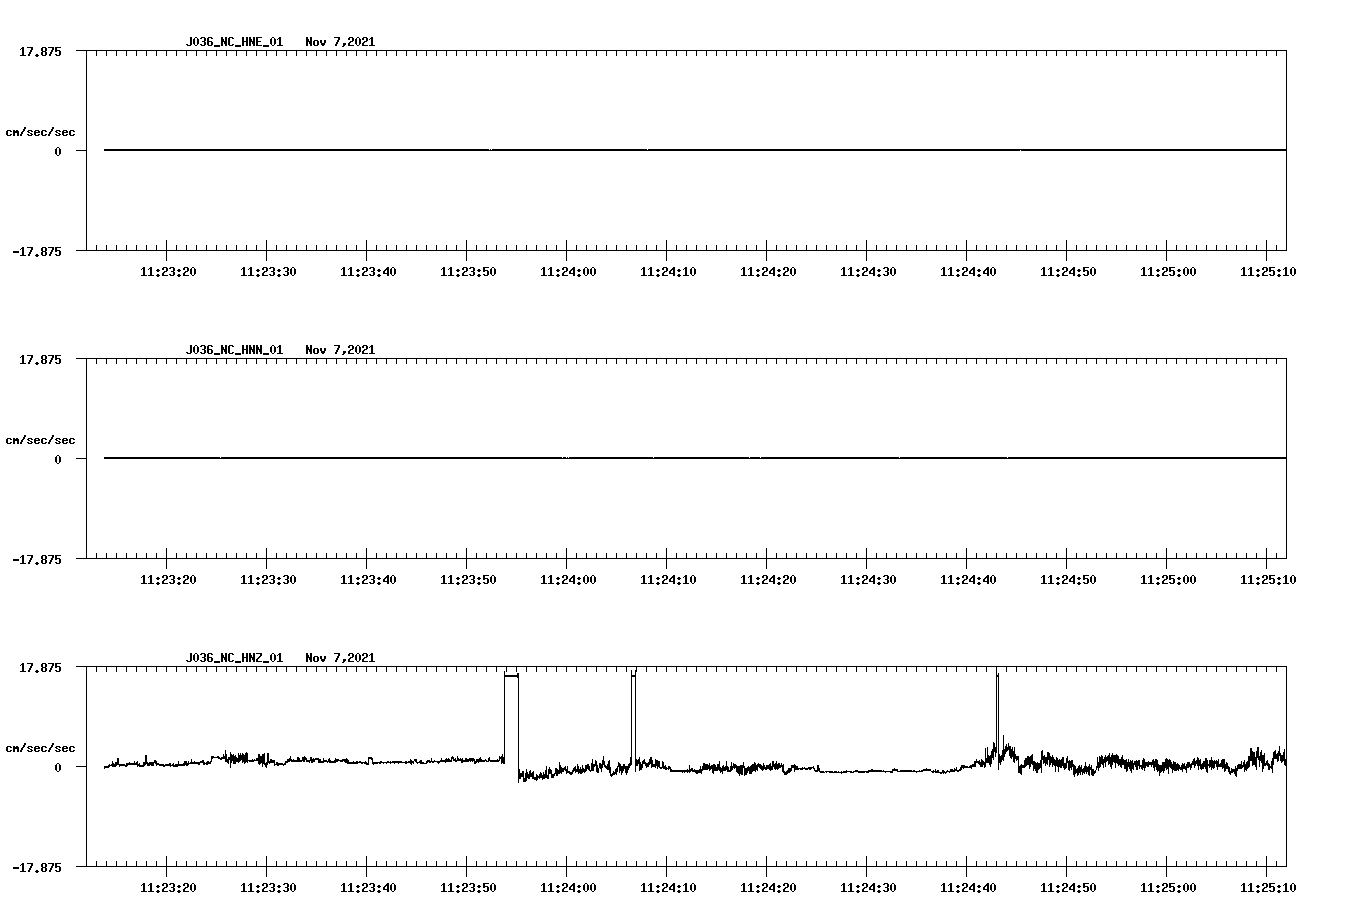The image size is (1358, 924).
Task: Click the cm/sec/sec unit label of the HNN plot
Action: tap(40, 440)
